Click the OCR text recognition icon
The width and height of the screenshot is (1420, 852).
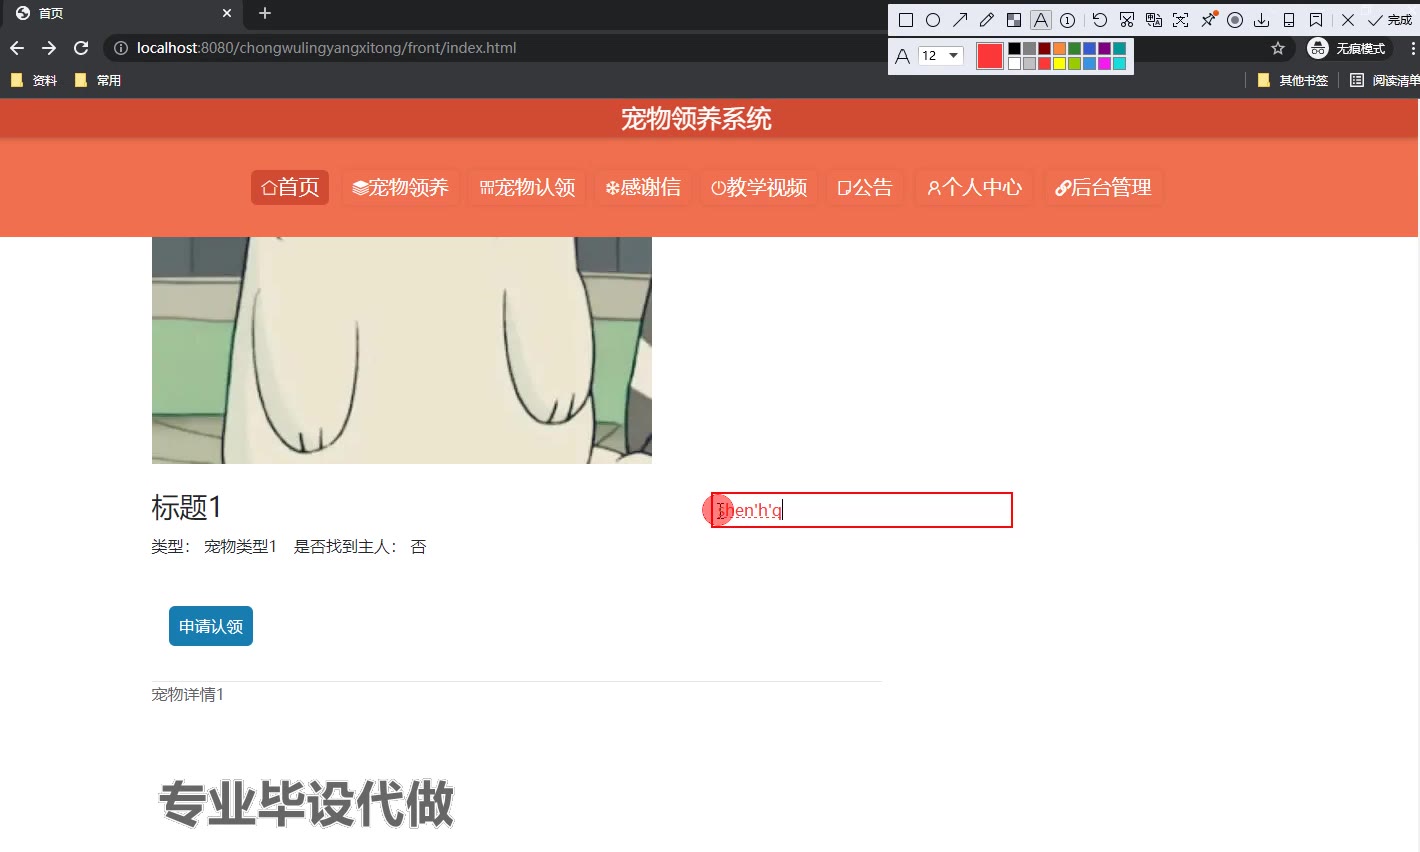pyautogui.click(x=1181, y=20)
